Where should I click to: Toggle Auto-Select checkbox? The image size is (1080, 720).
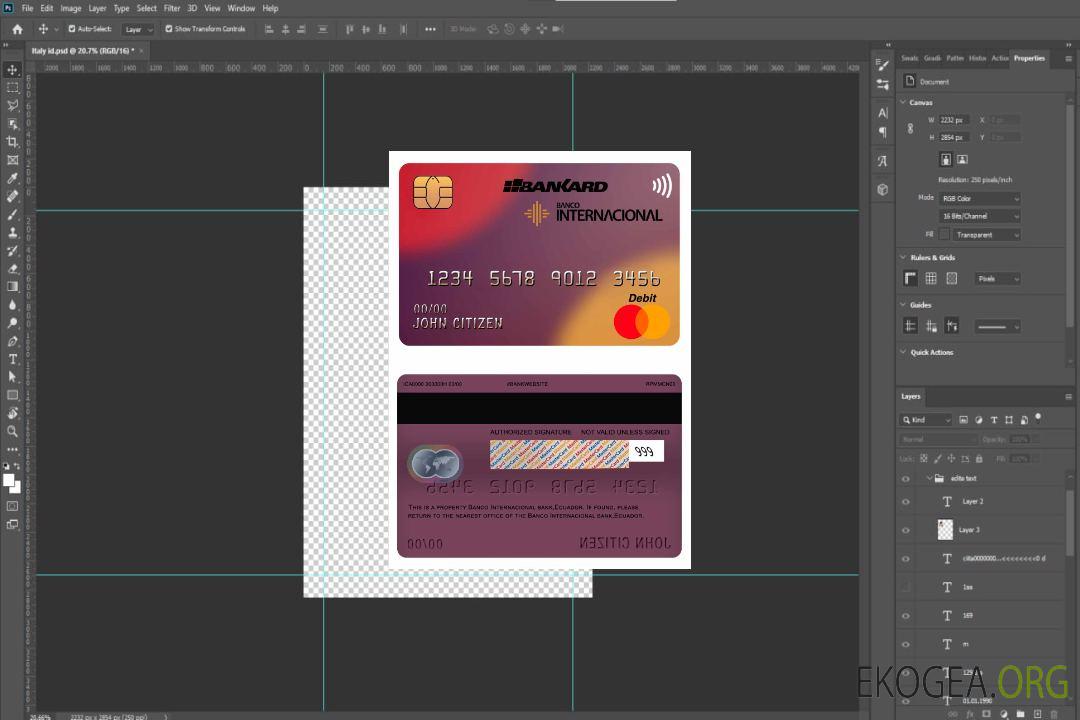[72, 29]
